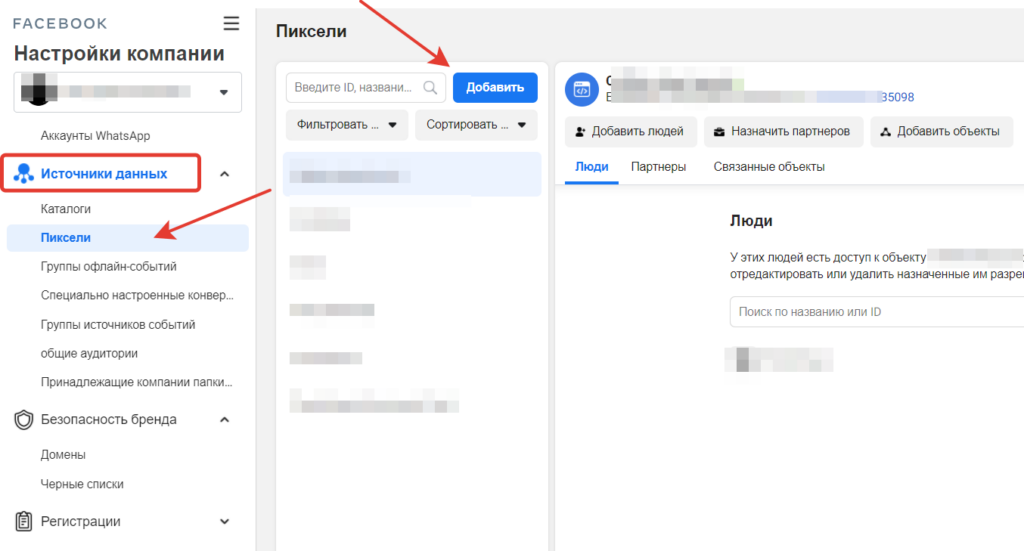The height and width of the screenshot is (551, 1024).
Task: Click the Регистрации clipboard icon
Action: [x=24, y=521]
